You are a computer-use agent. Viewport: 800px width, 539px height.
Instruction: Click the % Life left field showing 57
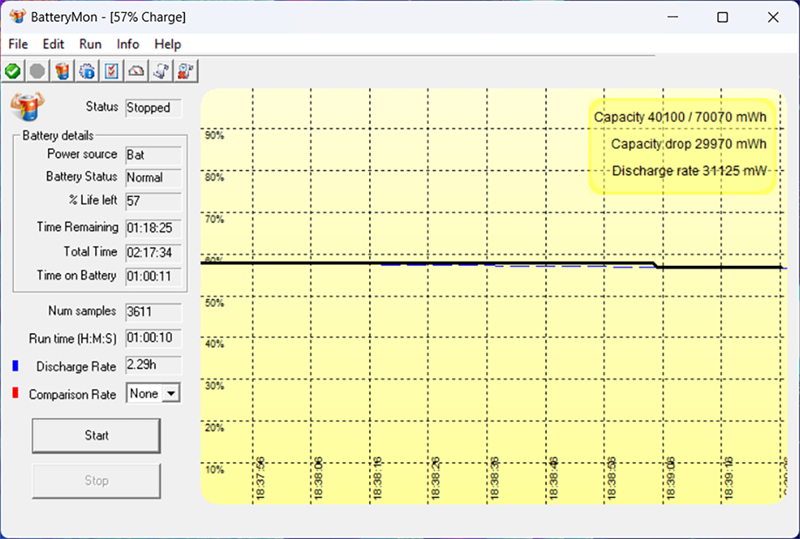coord(153,201)
